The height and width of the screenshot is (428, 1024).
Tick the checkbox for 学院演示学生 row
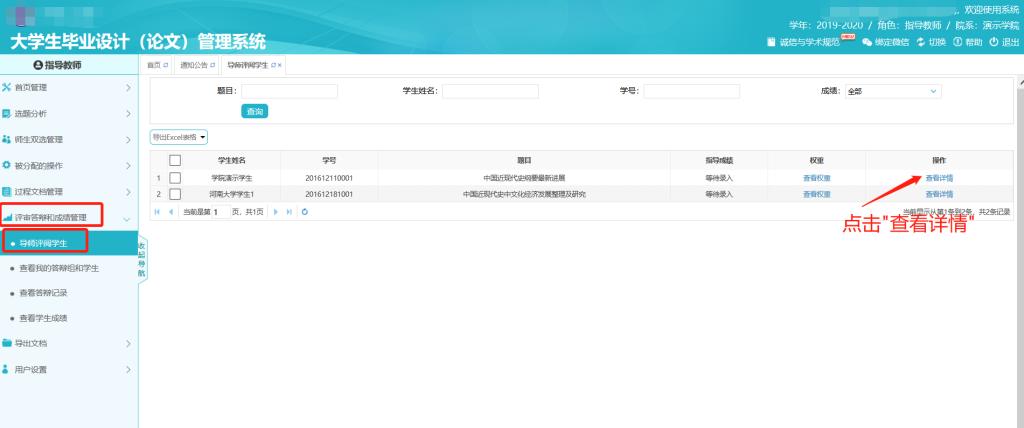click(x=175, y=178)
